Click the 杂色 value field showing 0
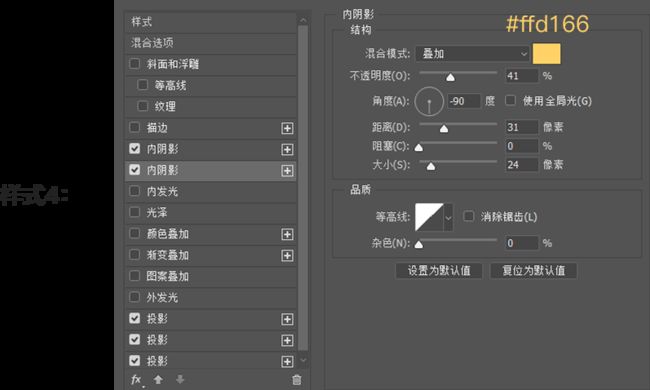The image size is (650, 390). click(521, 243)
